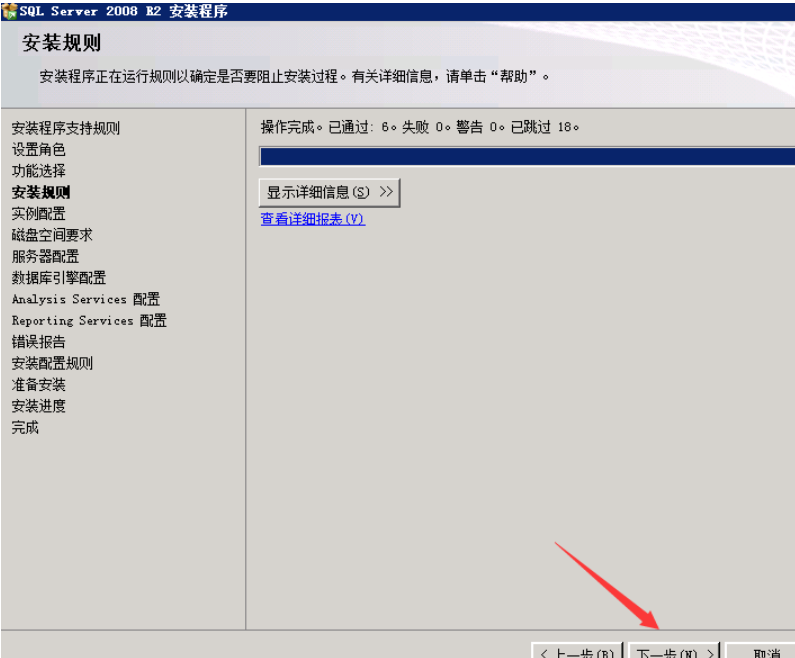Proceed with 下一步(N) button
This screenshot has height=658, width=795.
674,651
